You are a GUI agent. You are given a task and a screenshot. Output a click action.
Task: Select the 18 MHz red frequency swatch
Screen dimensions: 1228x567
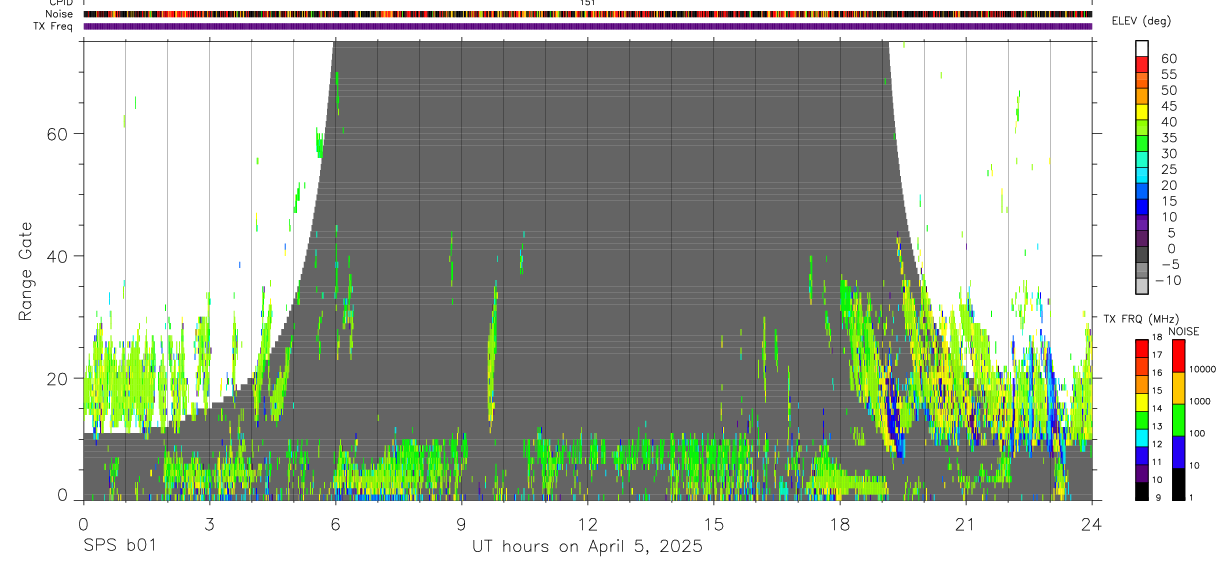tap(1142, 348)
